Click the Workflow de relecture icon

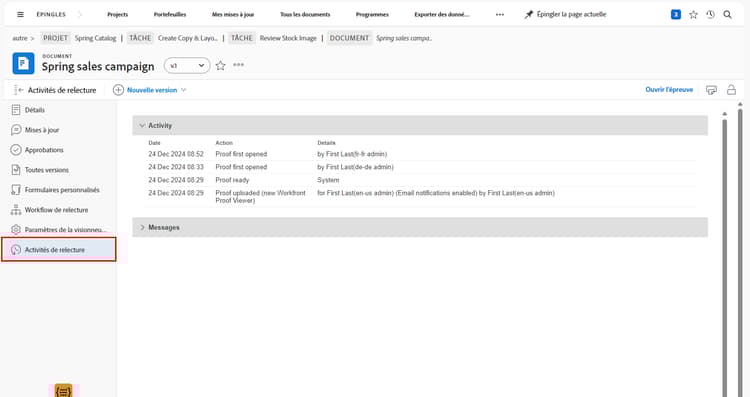click(16, 210)
